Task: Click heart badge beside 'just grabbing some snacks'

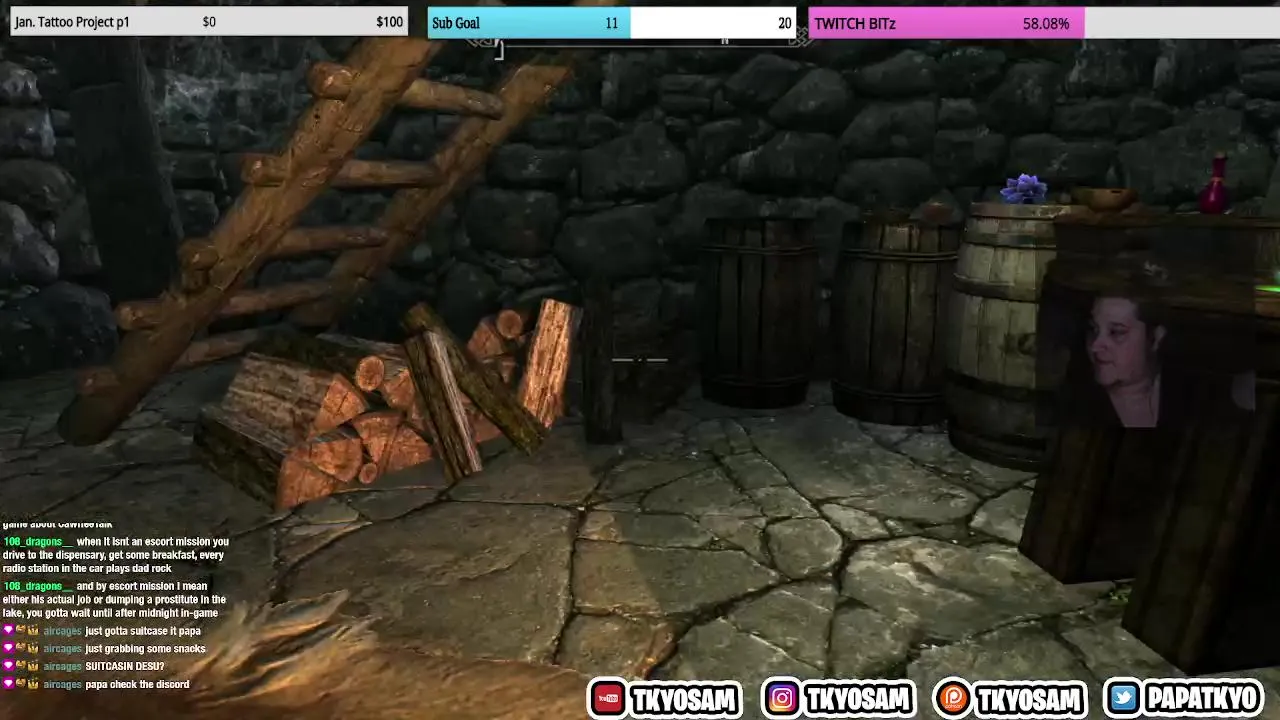Action: (x=8, y=649)
